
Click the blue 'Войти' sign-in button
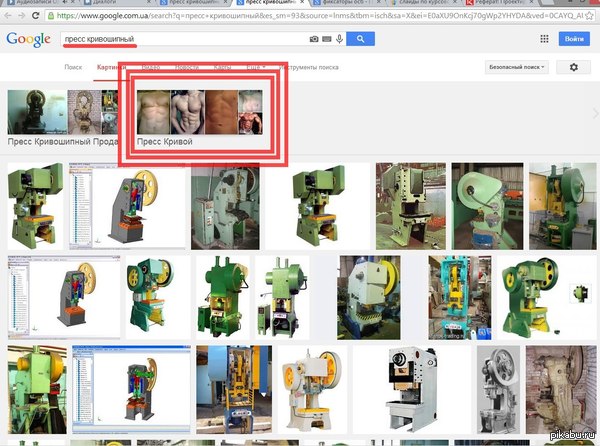coord(574,39)
